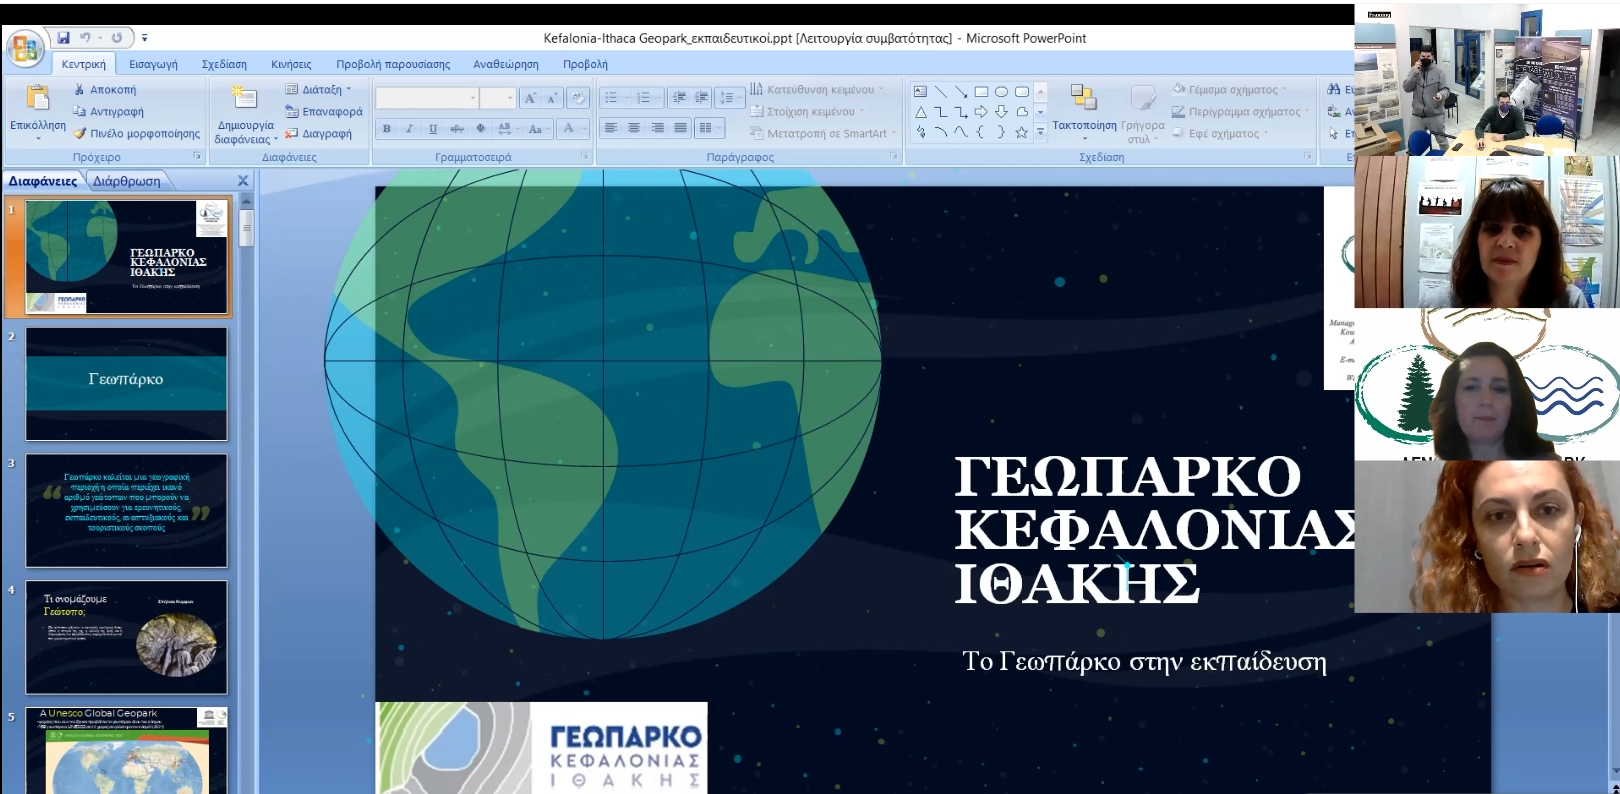This screenshot has width=1620, height=794.
Task: Toggle text shadow formatting
Action: [x=481, y=128]
